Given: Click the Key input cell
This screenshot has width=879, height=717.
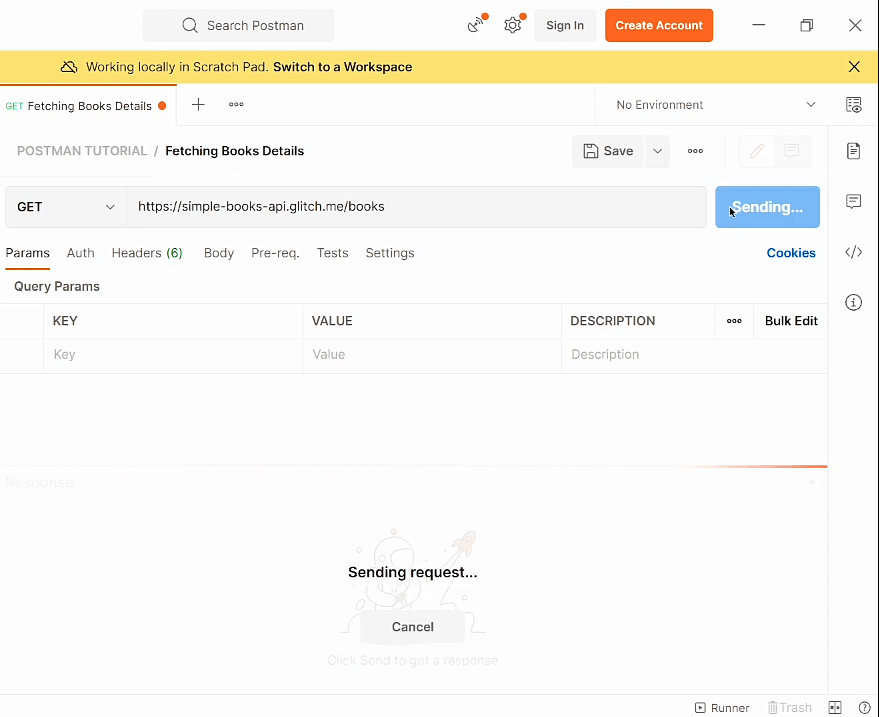Looking at the screenshot, I should point(173,355).
